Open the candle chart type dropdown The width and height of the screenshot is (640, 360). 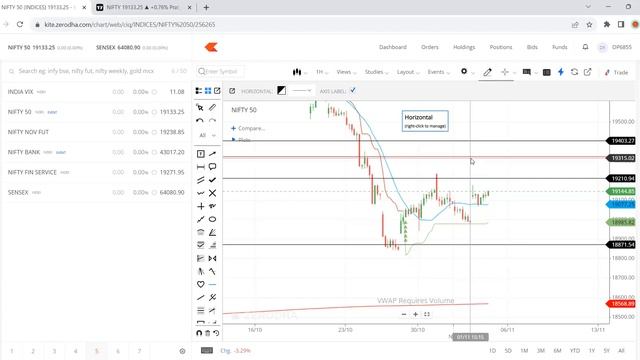point(299,72)
